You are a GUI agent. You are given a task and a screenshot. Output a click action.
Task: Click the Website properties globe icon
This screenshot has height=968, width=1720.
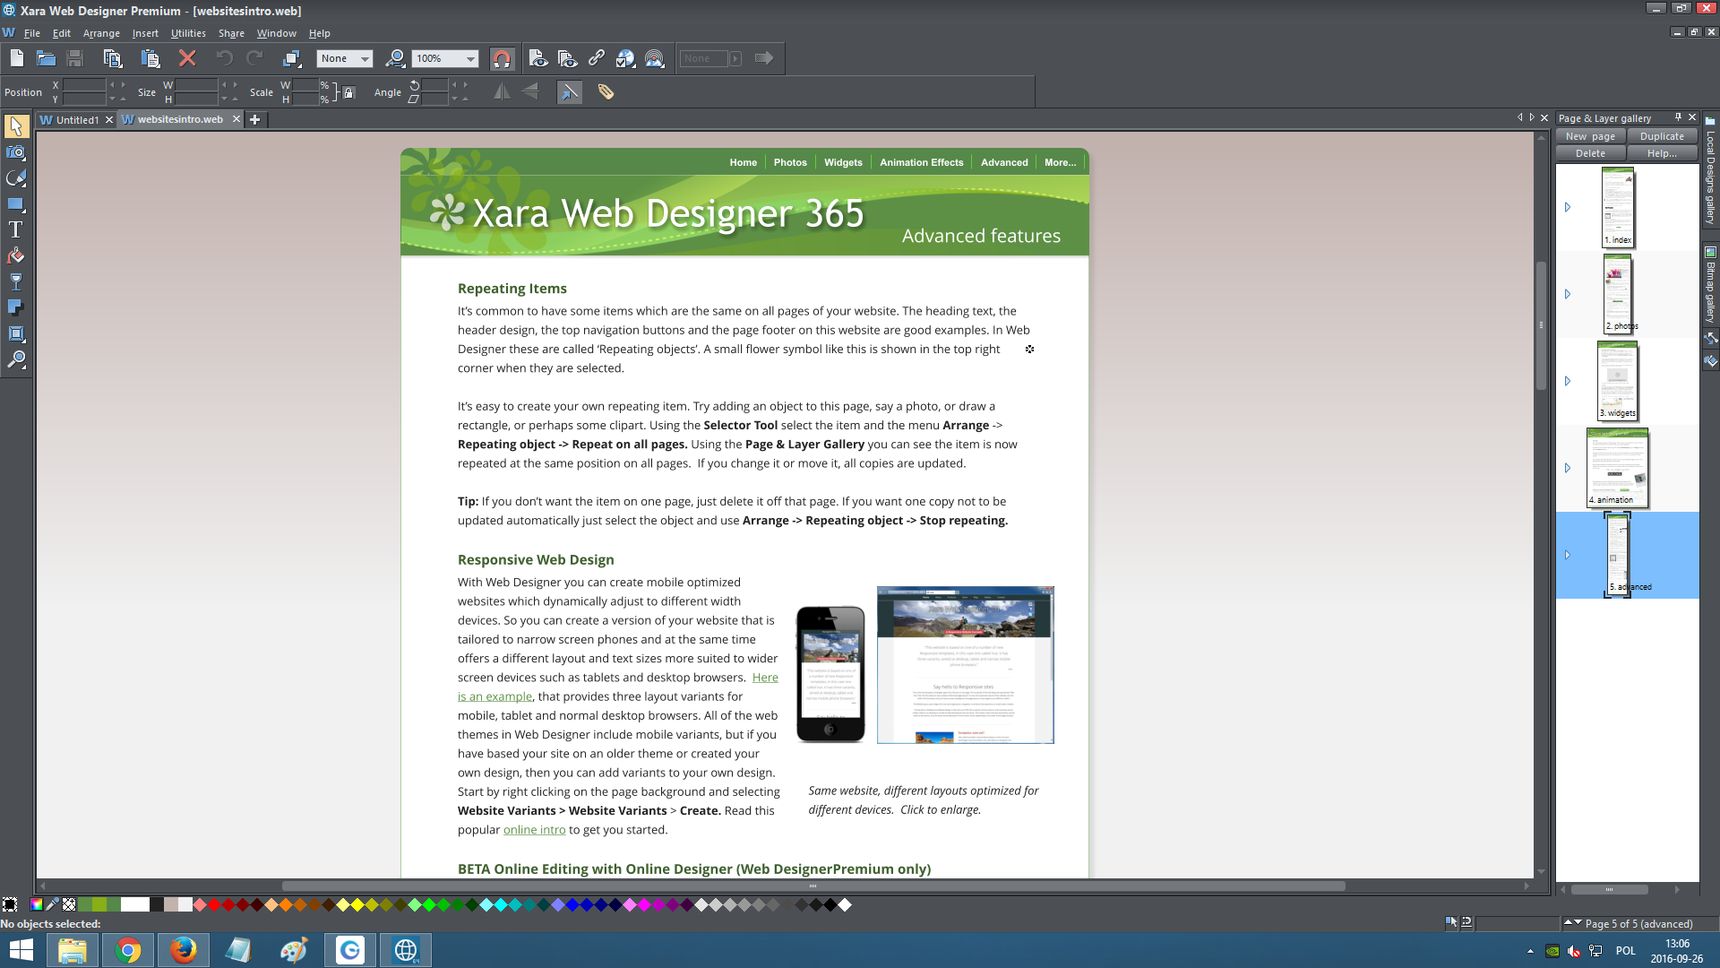[625, 59]
